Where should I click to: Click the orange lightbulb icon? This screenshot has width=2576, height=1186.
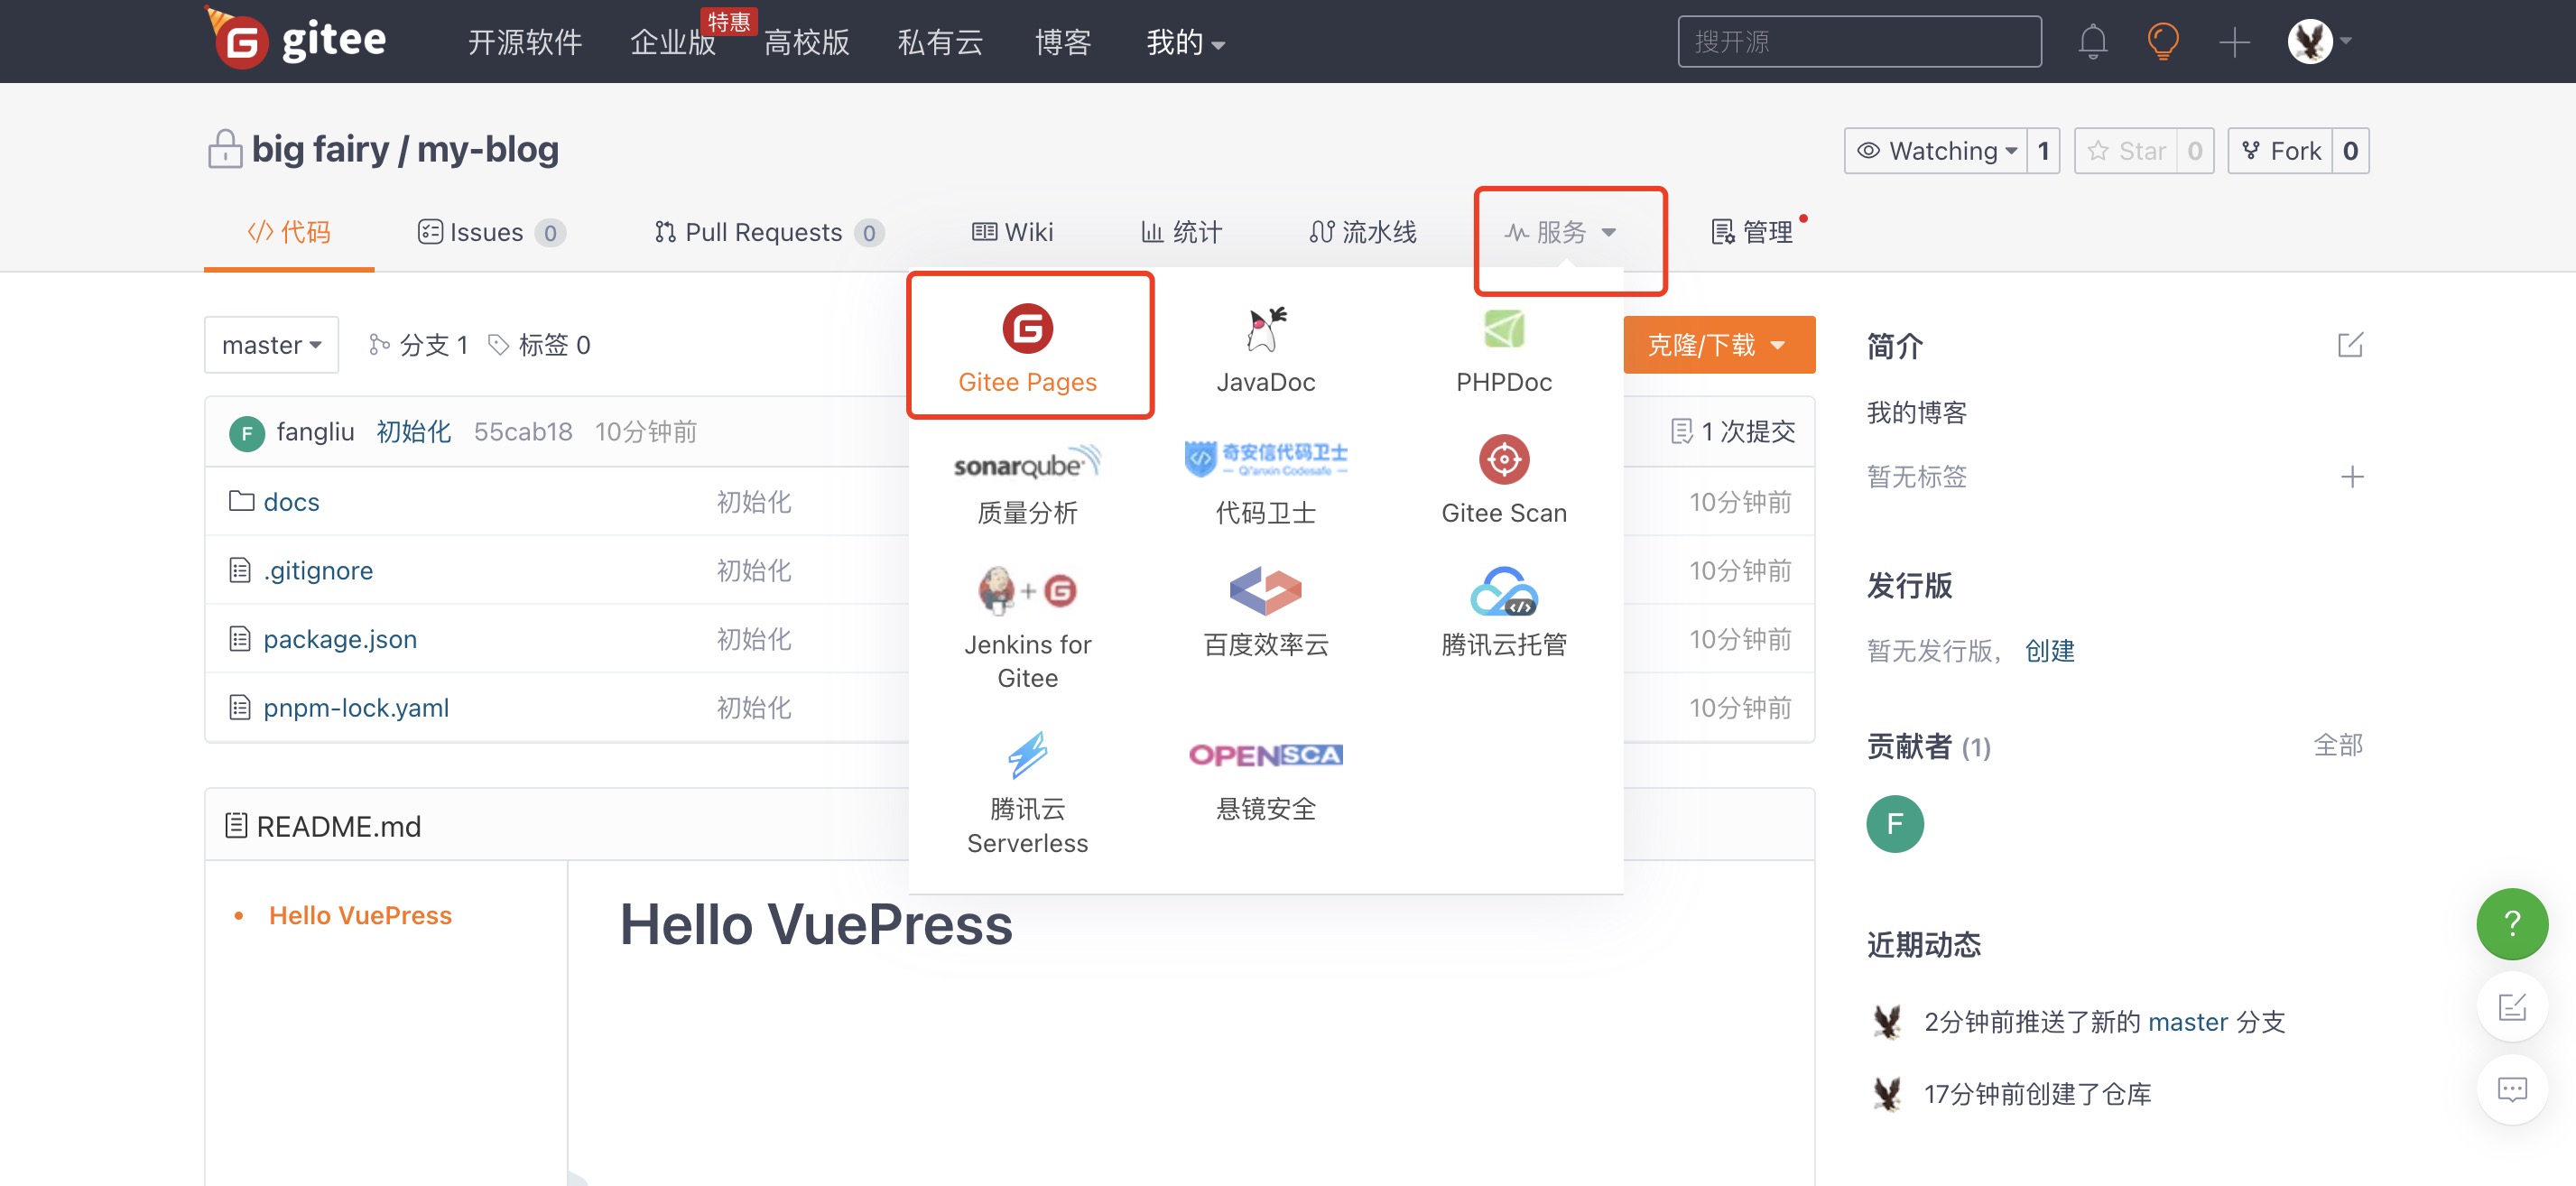click(2162, 41)
